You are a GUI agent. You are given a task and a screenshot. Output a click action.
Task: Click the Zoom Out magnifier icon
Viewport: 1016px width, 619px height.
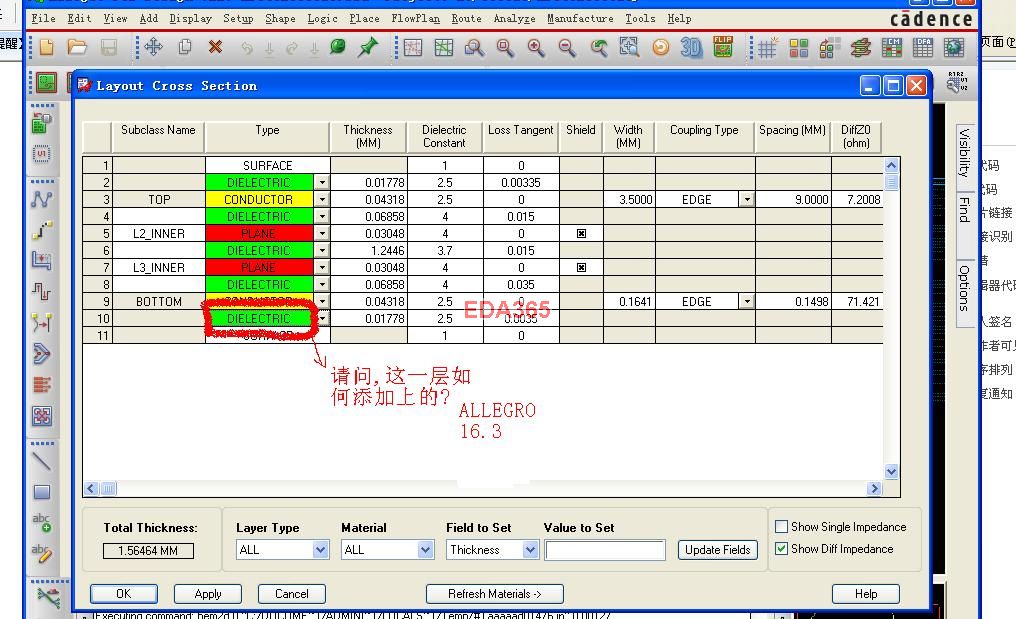pos(567,48)
